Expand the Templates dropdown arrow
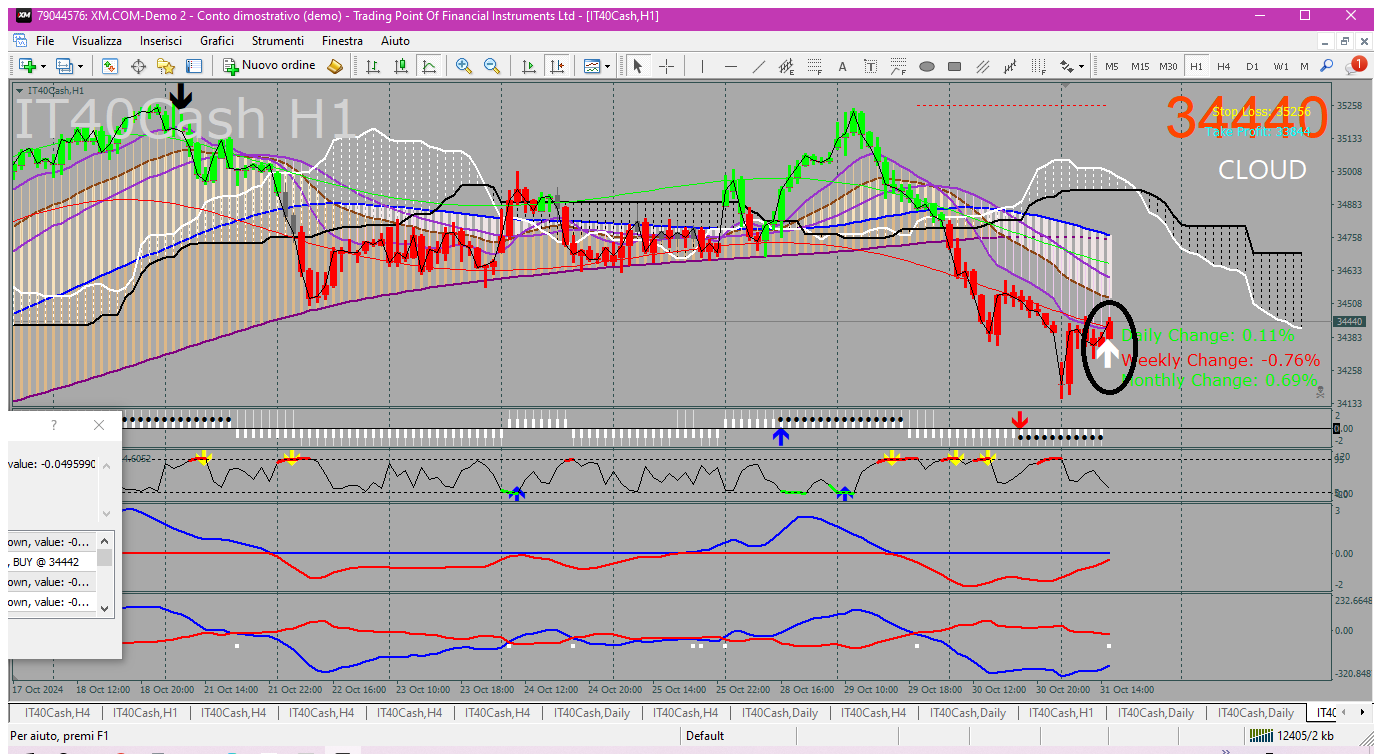 (607, 67)
